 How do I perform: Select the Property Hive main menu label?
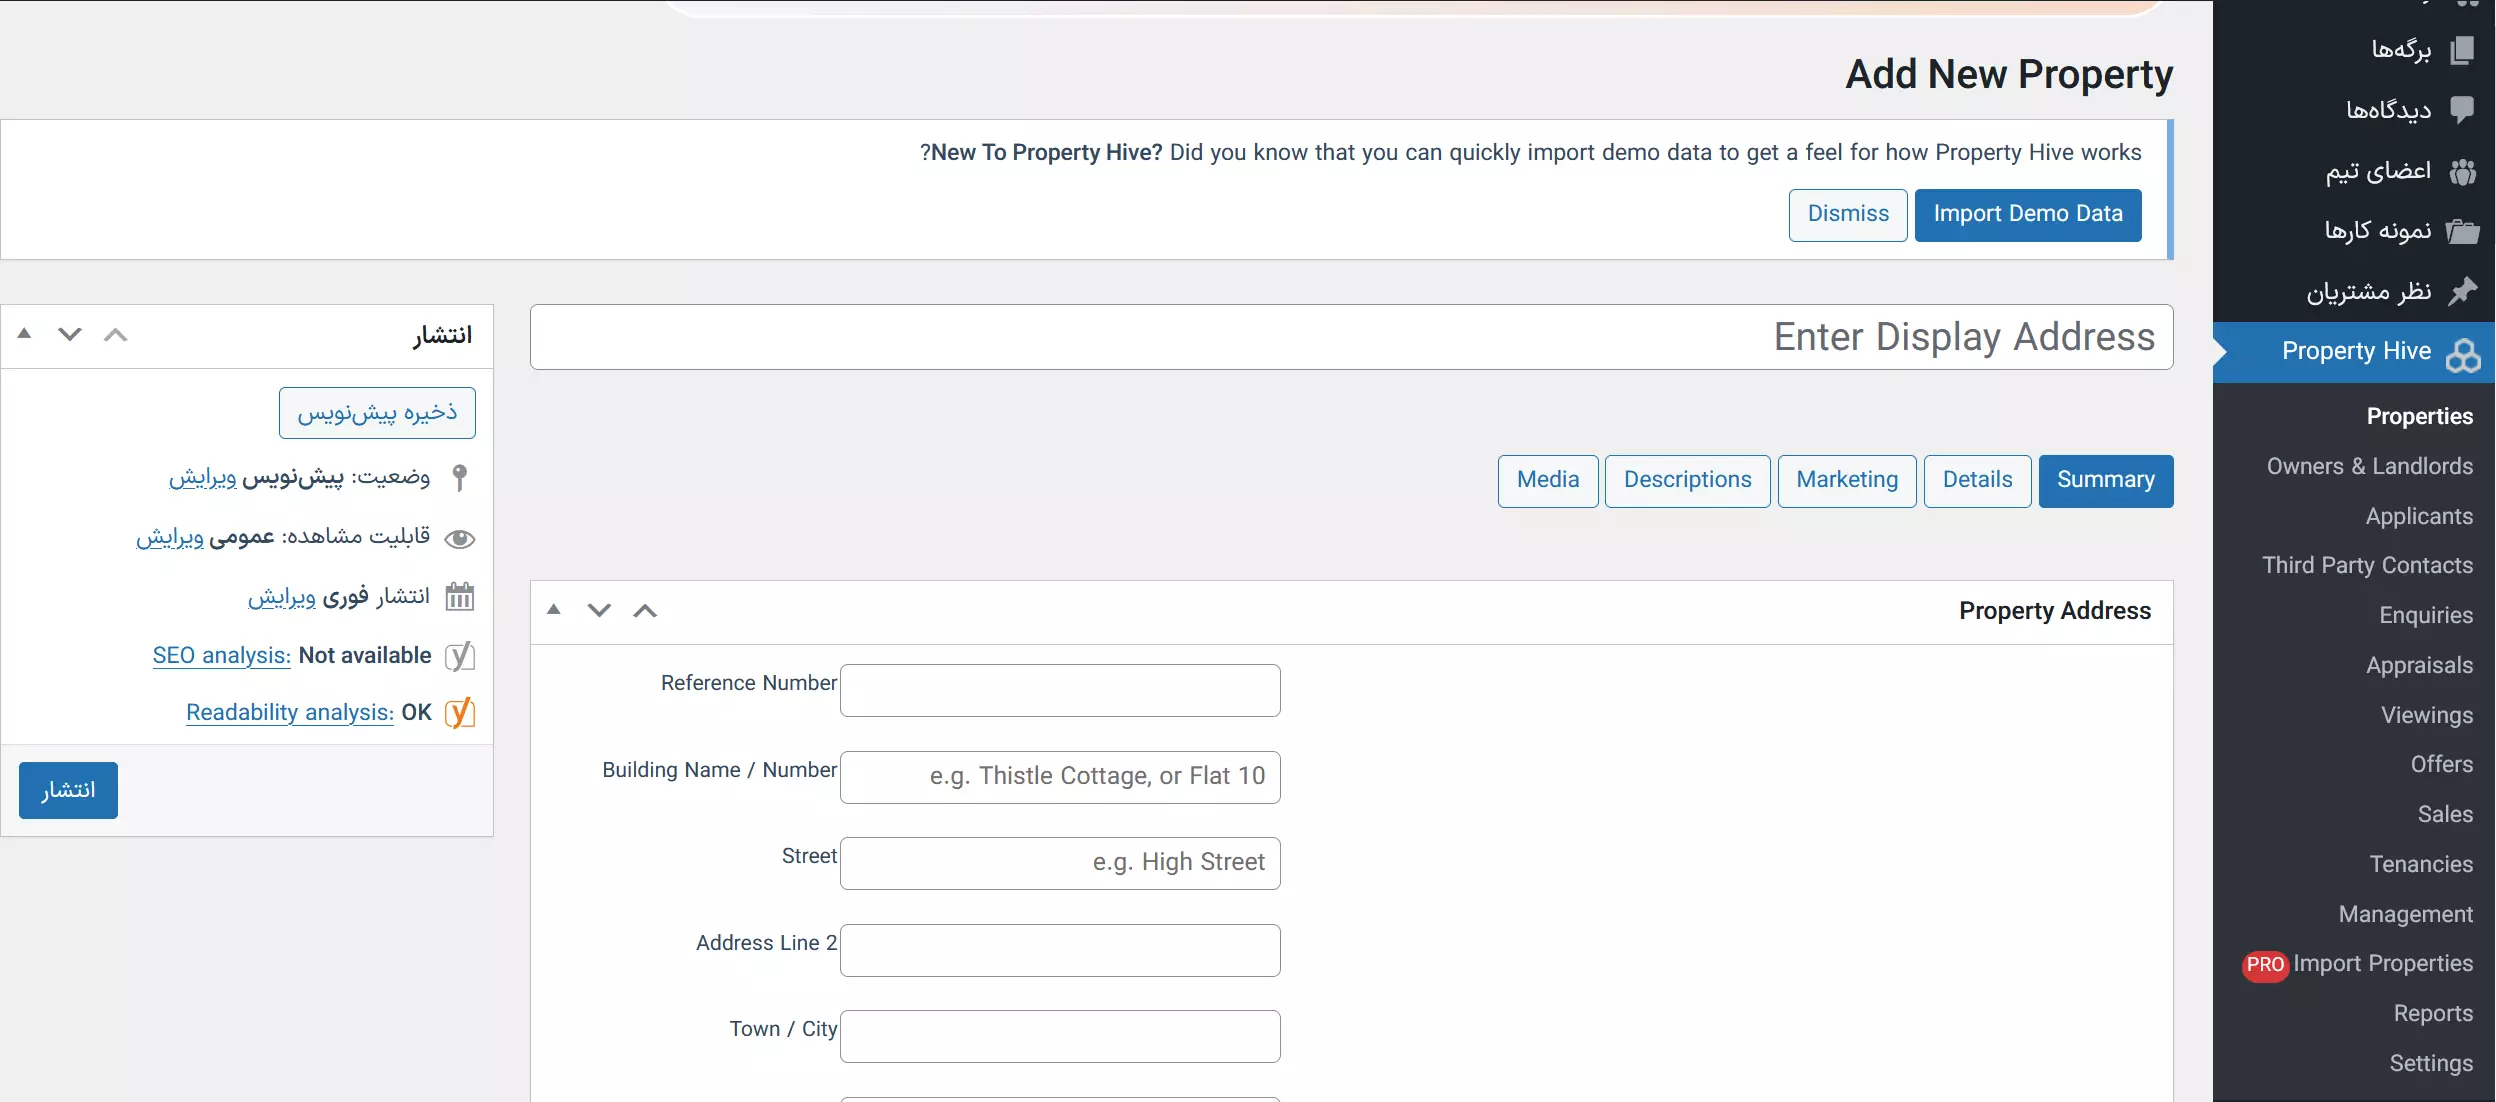[x=2356, y=352]
